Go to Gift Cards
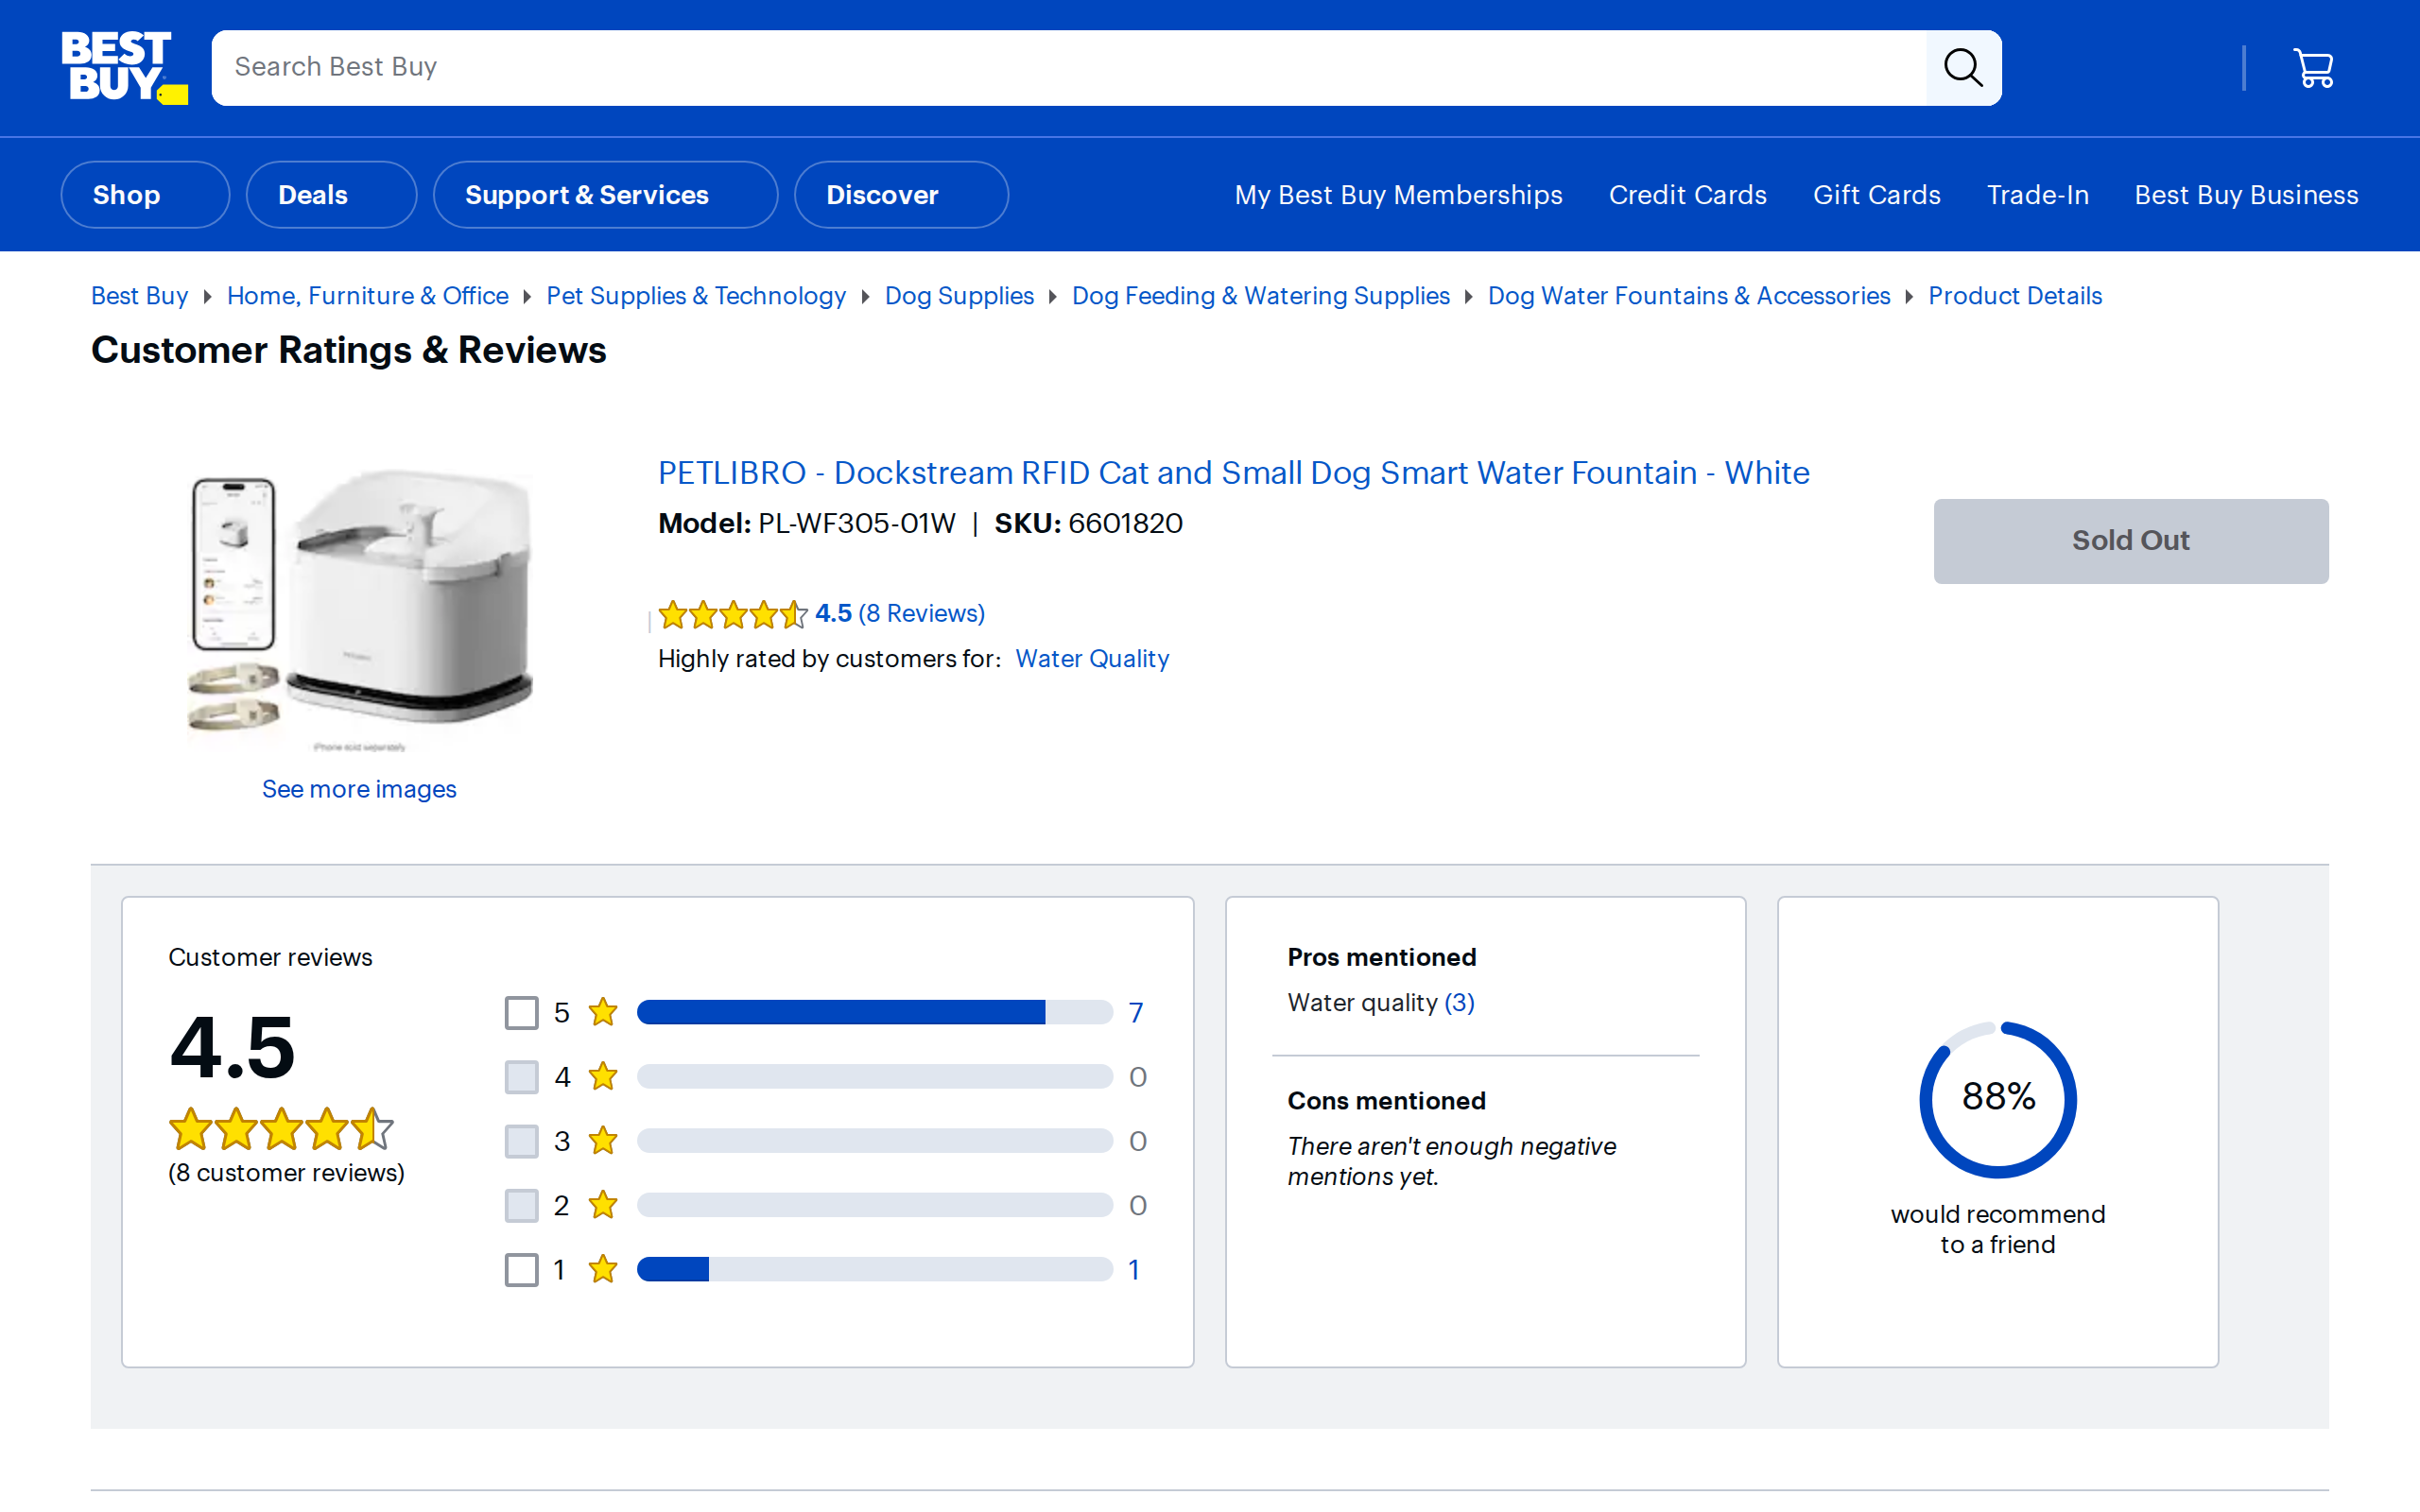 (1876, 195)
